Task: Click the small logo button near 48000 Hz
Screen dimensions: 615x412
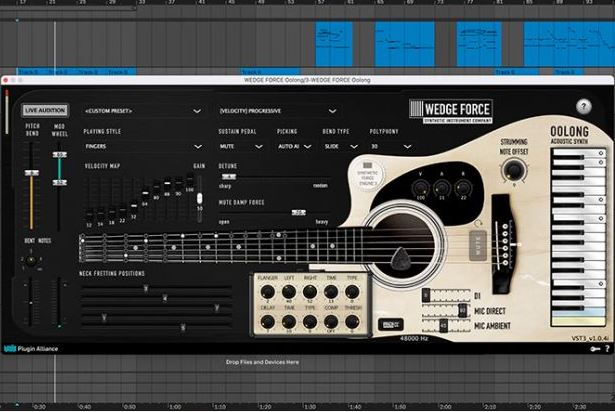Action: pyautogui.click(x=390, y=324)
